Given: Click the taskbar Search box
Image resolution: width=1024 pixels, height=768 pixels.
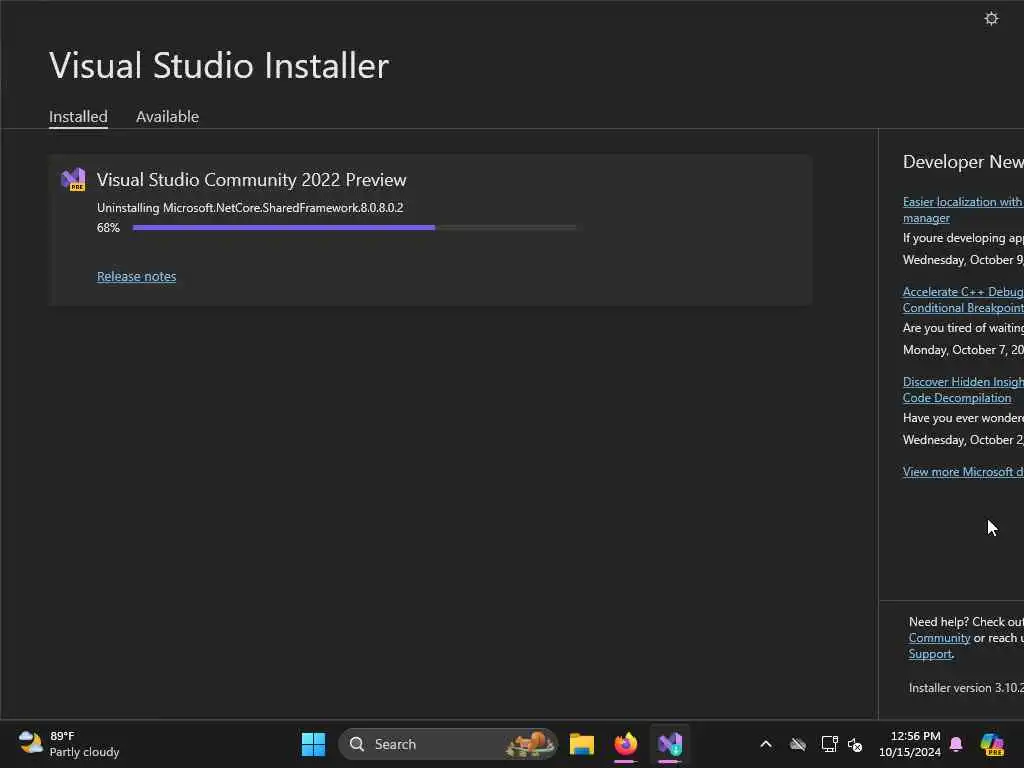Looking at the screenshot, I should click(x=448, y=744).
